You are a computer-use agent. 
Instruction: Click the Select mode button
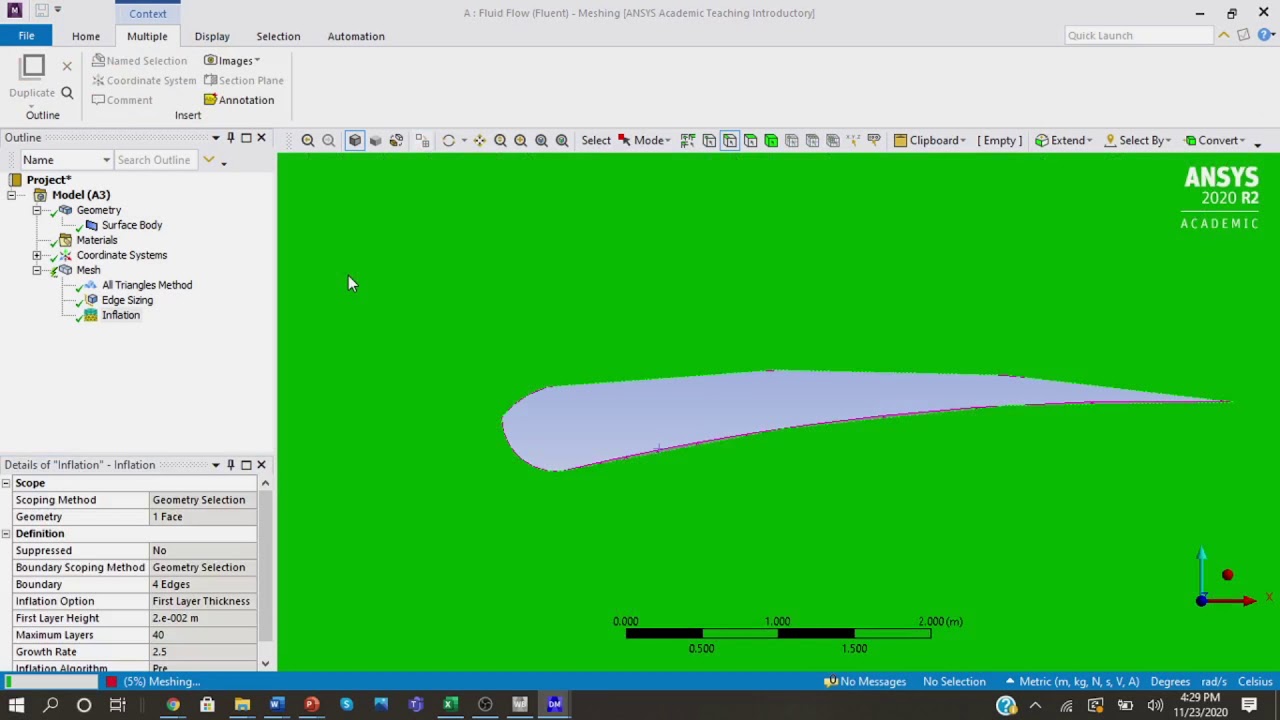(596, 140)
